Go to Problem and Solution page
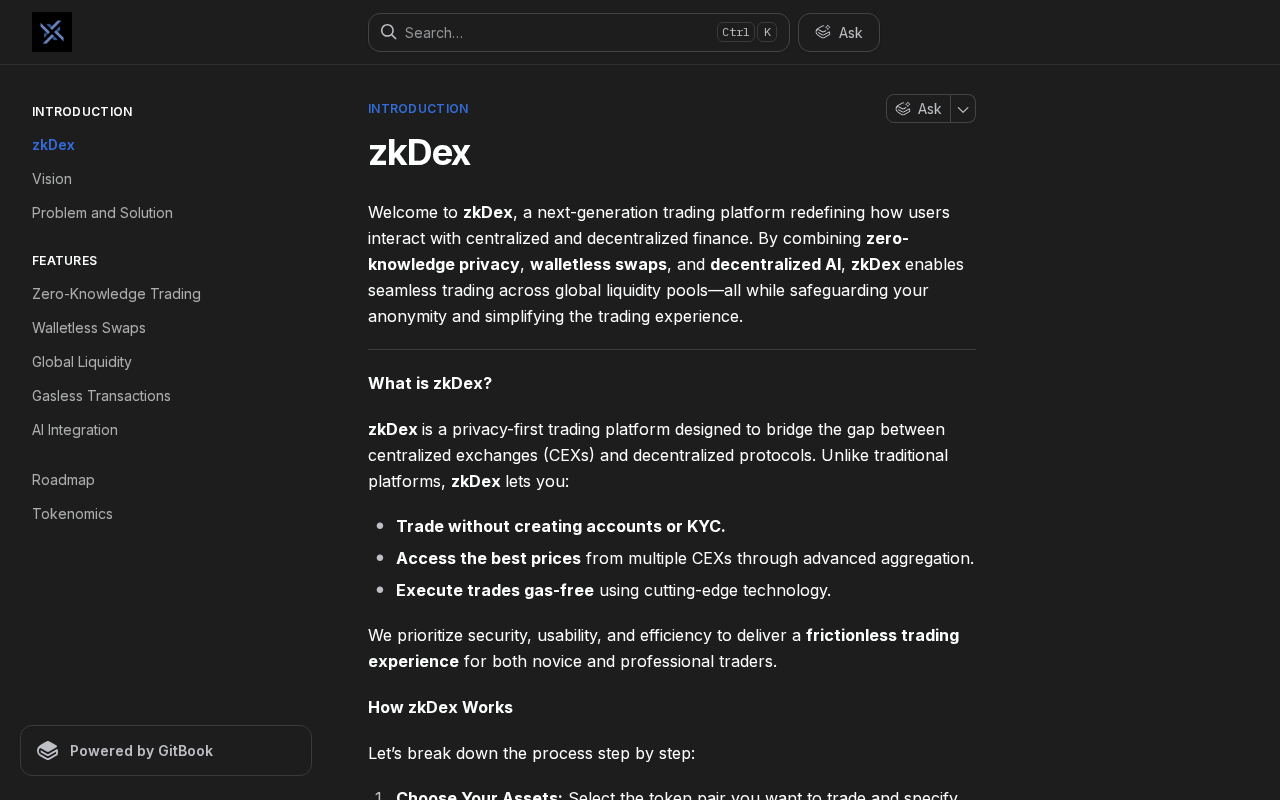Screen dimensions: 1280x800 tap(102, 213)
